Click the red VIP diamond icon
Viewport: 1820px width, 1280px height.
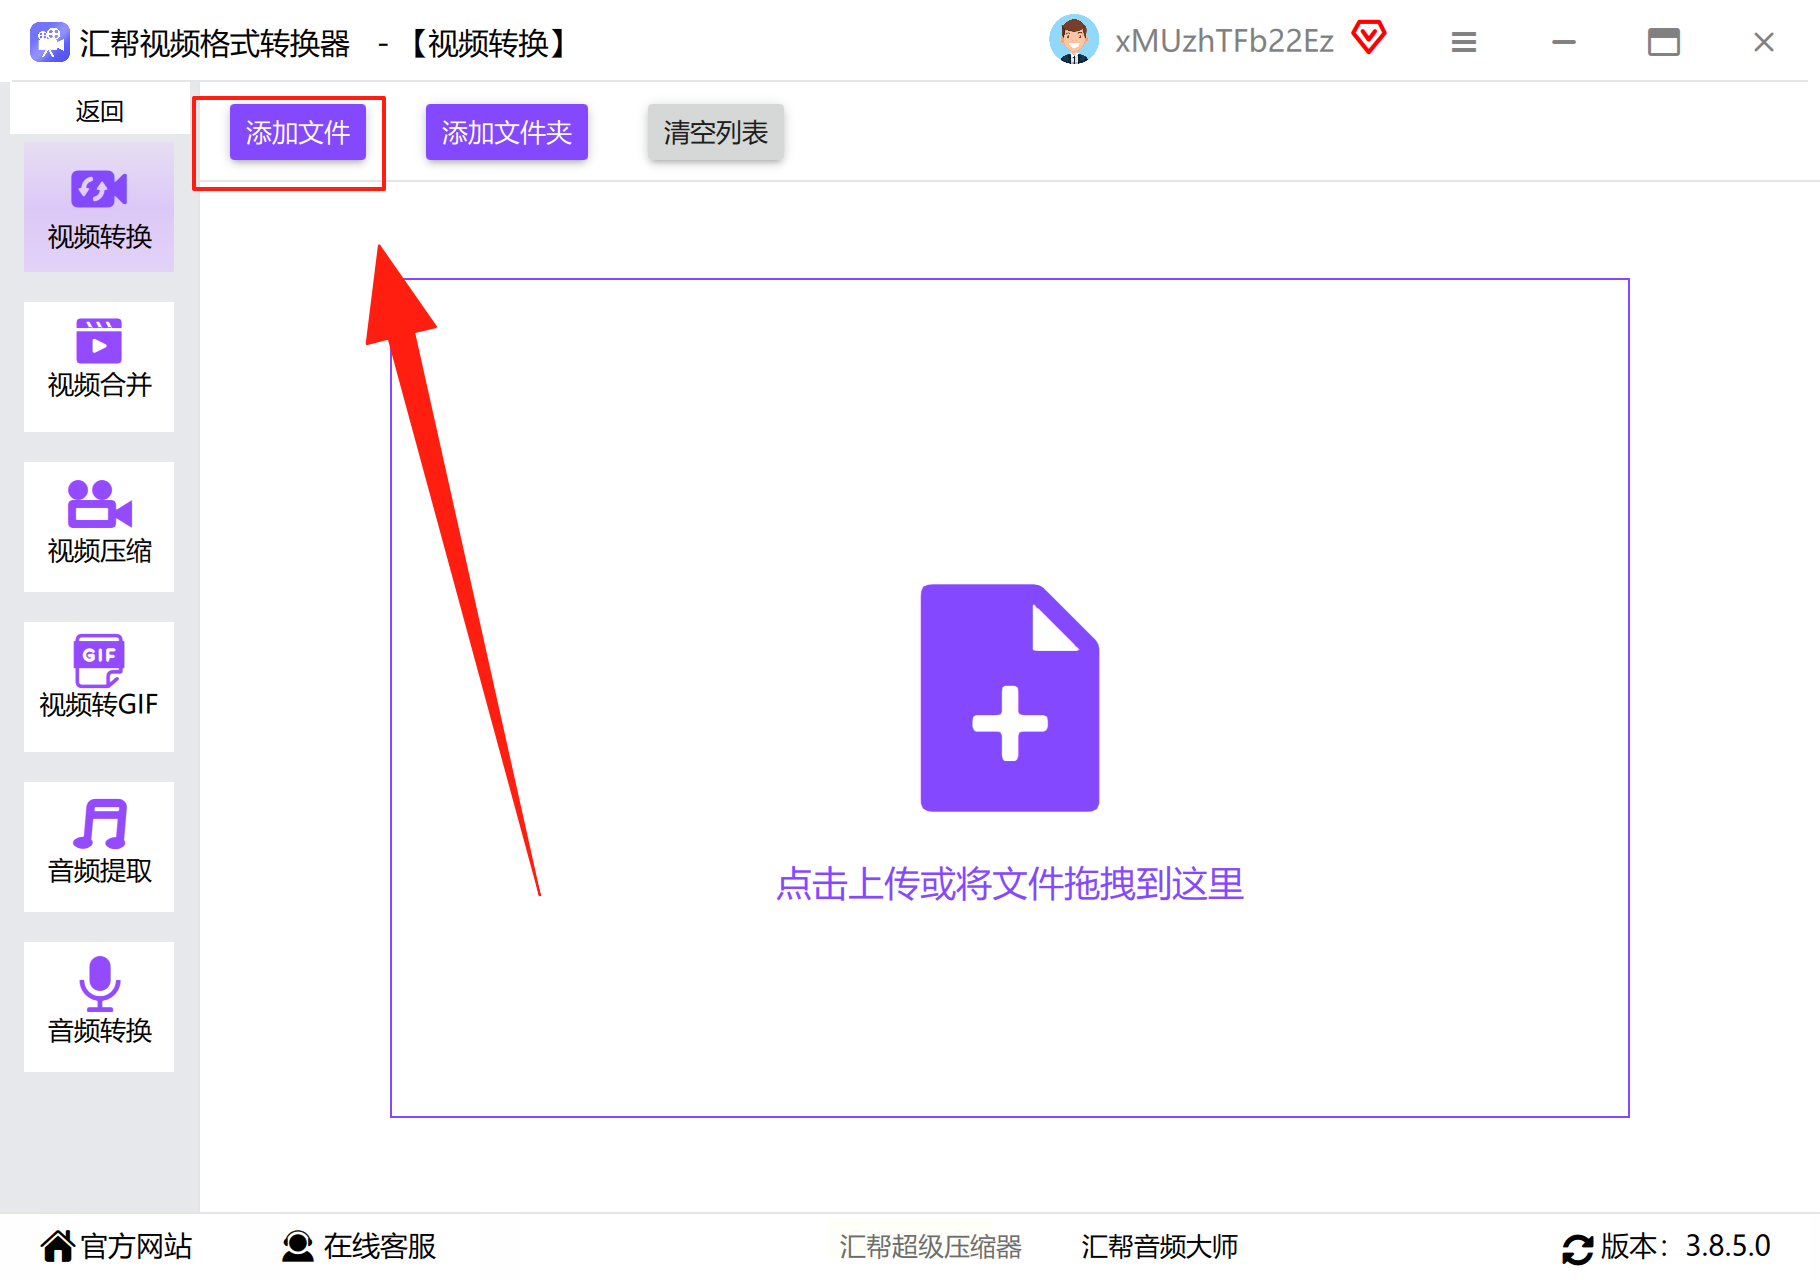tap(1369, 38)
